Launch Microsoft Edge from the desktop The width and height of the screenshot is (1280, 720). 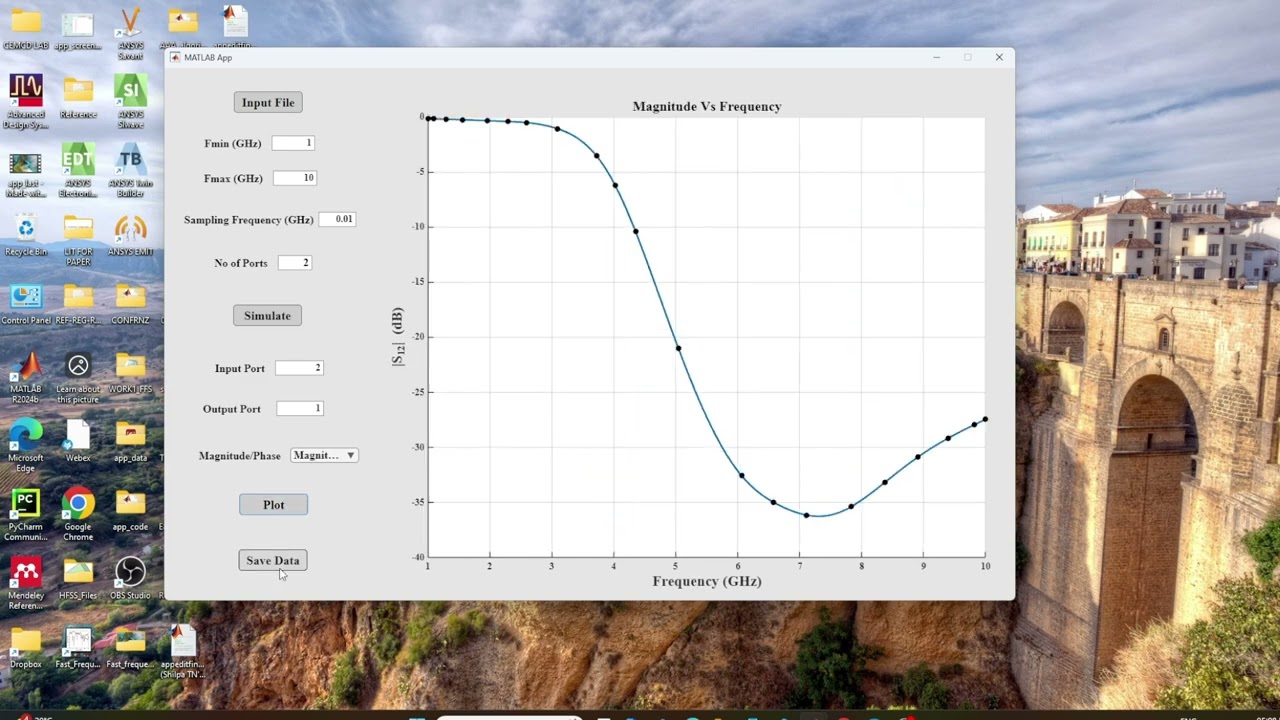coord(26,445)
